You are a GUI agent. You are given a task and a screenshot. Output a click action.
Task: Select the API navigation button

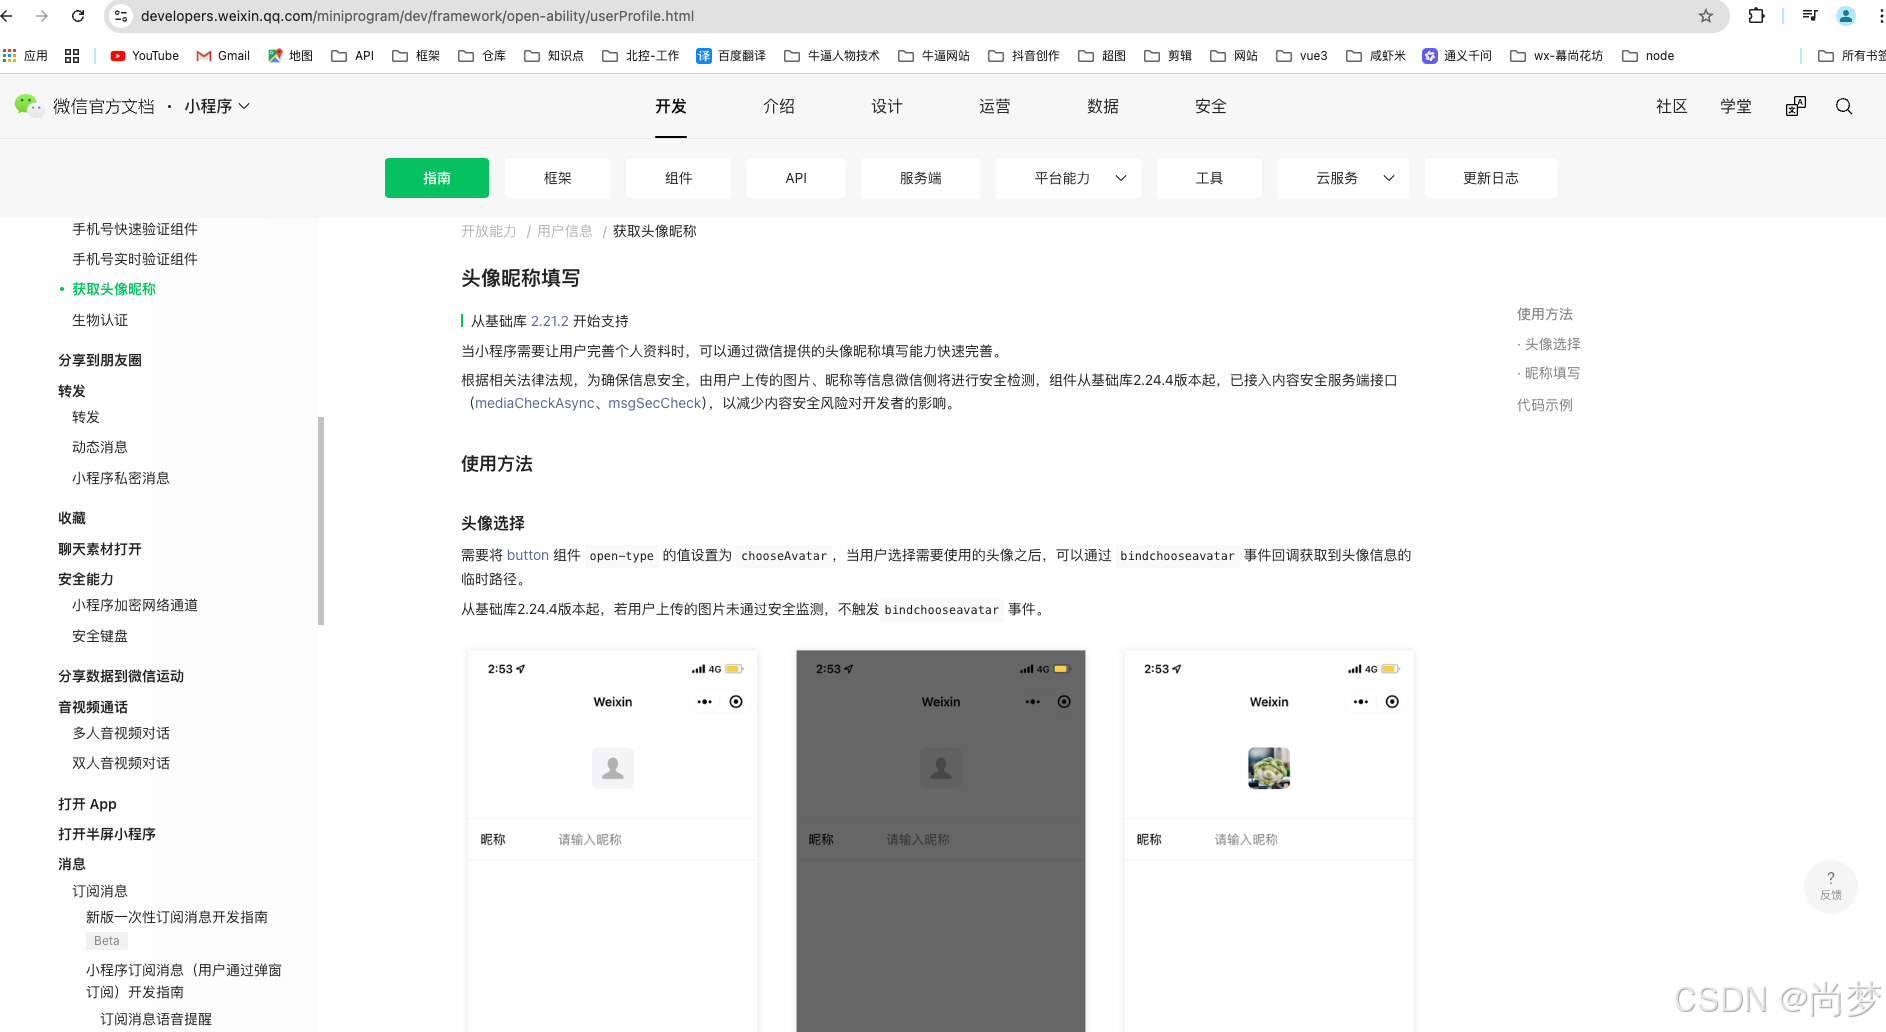coord(796,178)
